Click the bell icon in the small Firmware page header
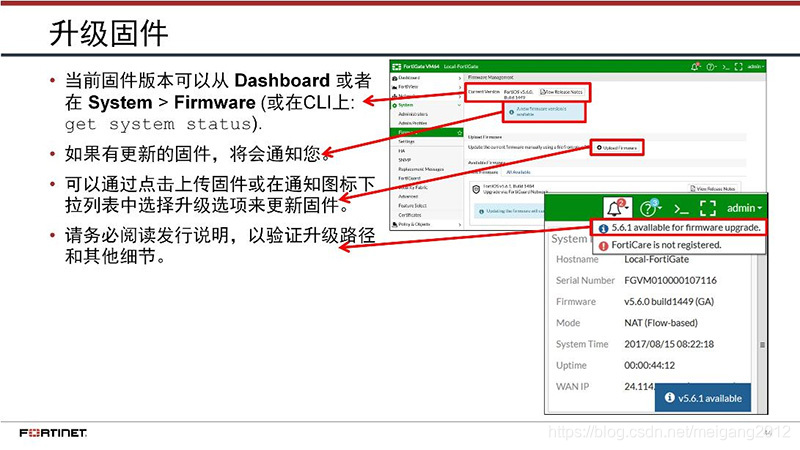 click(x=695, y=66)
